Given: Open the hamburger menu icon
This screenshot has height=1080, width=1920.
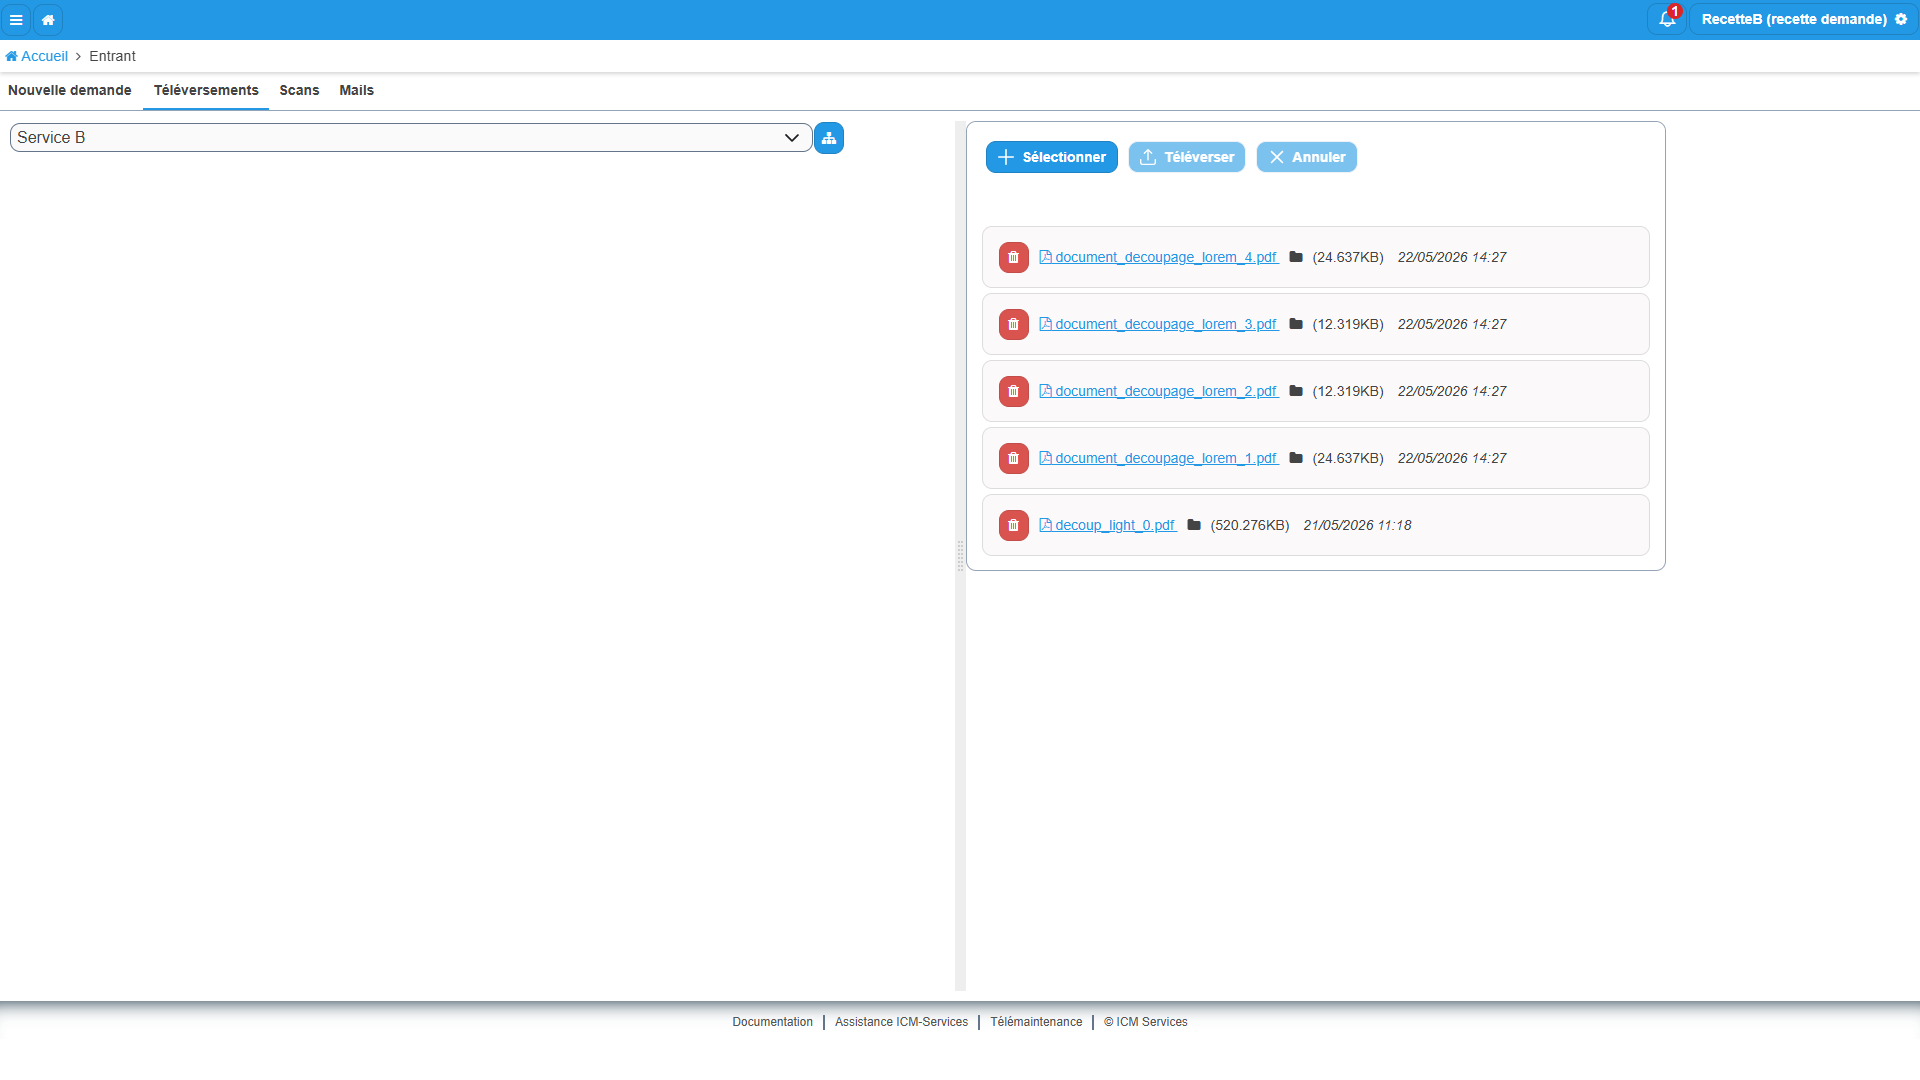Looking at the screenshot, I should 16,19.
